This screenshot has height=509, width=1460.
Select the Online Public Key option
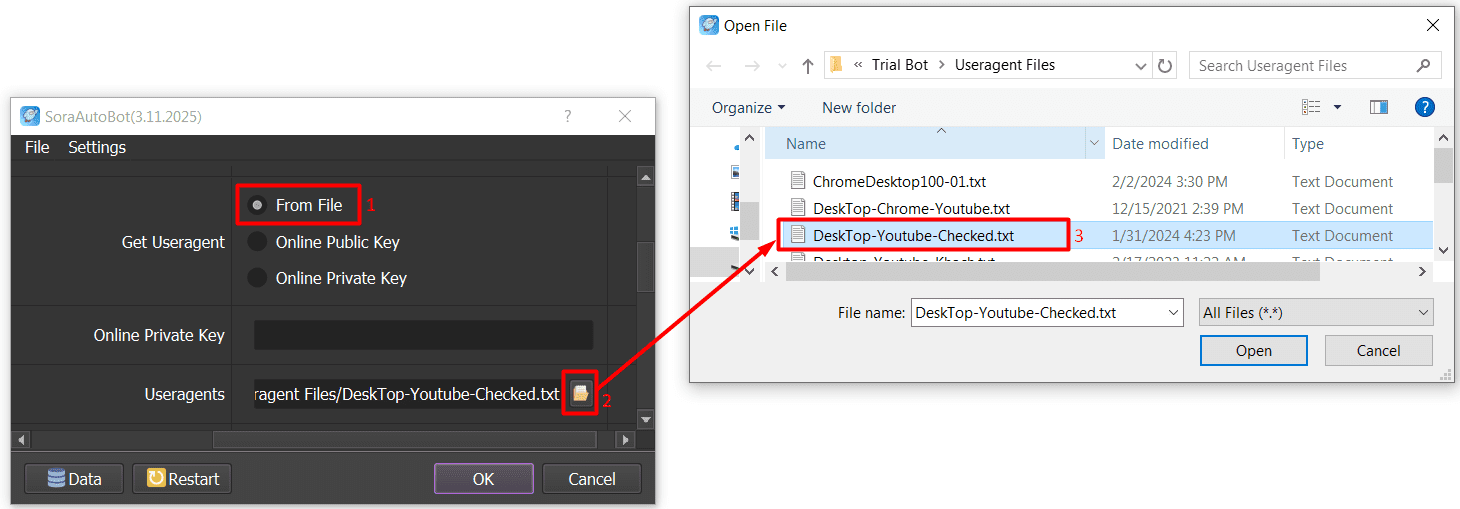[258, 242]
